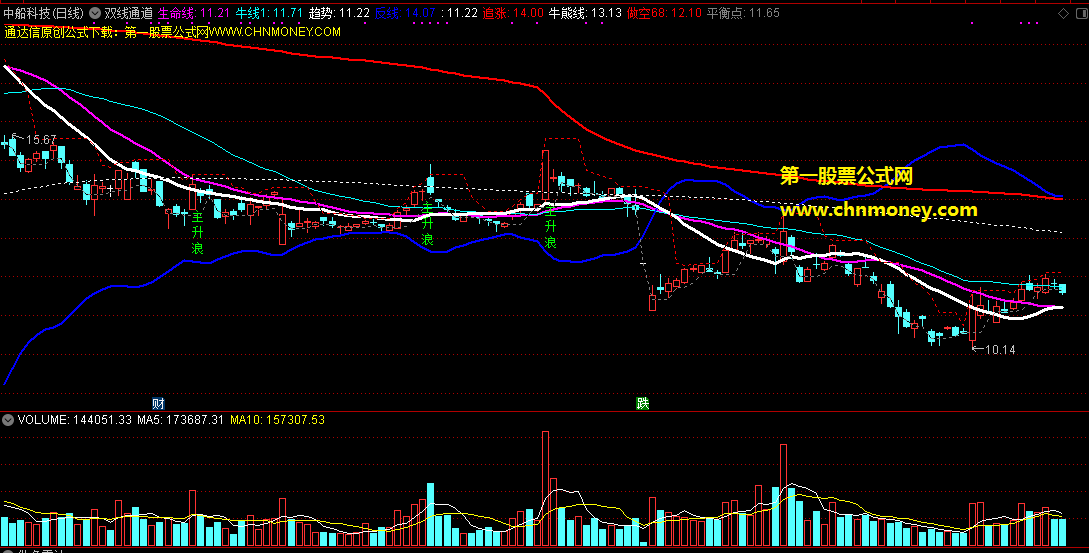Select the 生命线: 11.21 value

(194, 13)
